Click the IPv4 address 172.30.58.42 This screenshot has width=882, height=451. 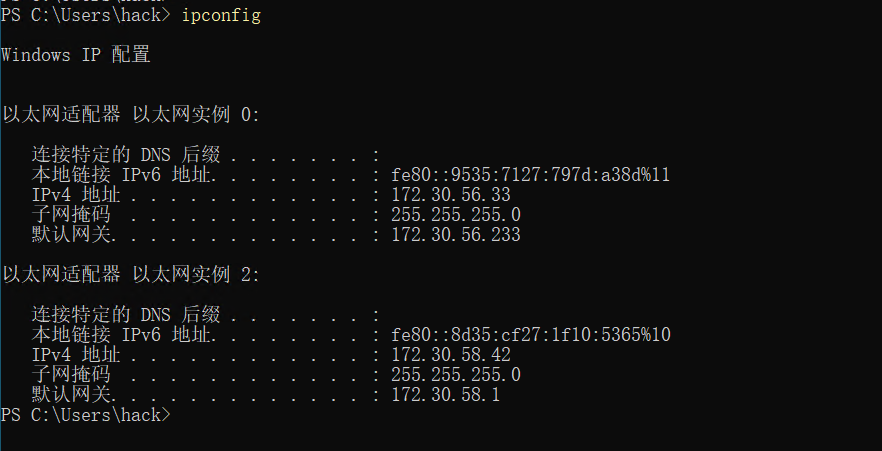click(451, 355)
